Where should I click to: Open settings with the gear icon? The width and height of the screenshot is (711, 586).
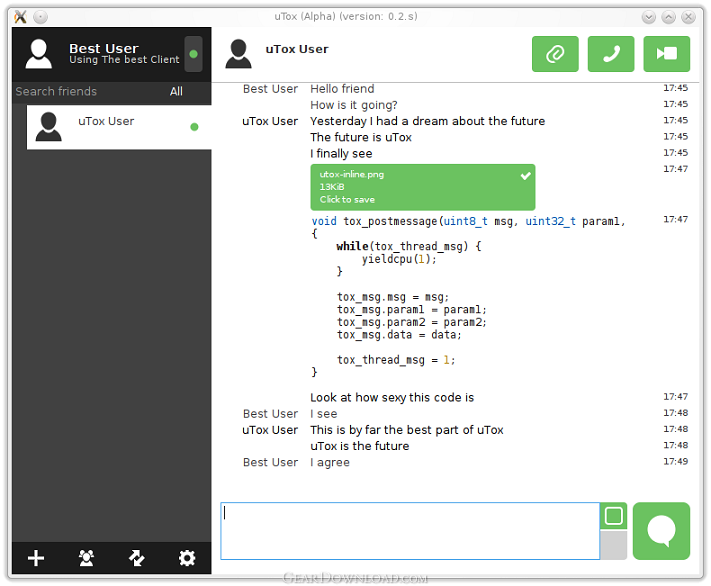click(x=187, y=558)
